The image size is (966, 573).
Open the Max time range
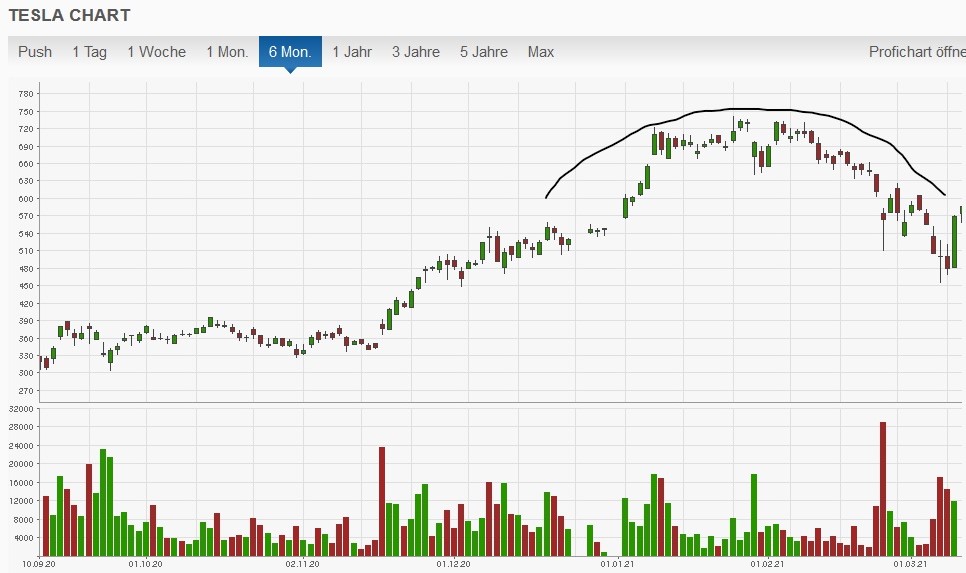(x=541, y=52)
